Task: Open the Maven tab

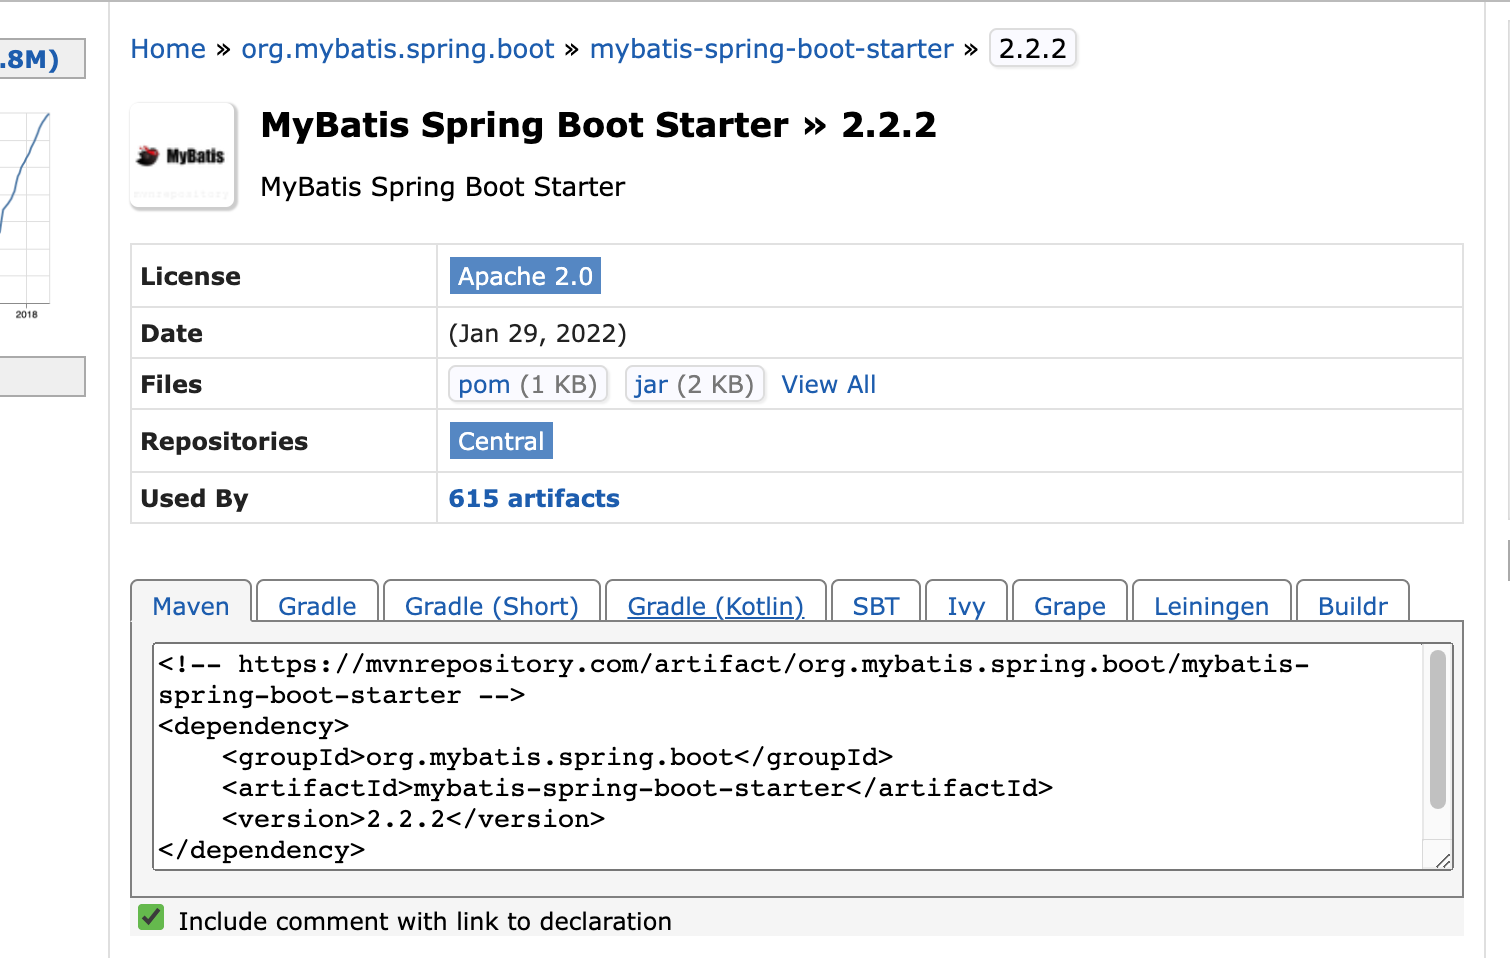Action: 191,606
